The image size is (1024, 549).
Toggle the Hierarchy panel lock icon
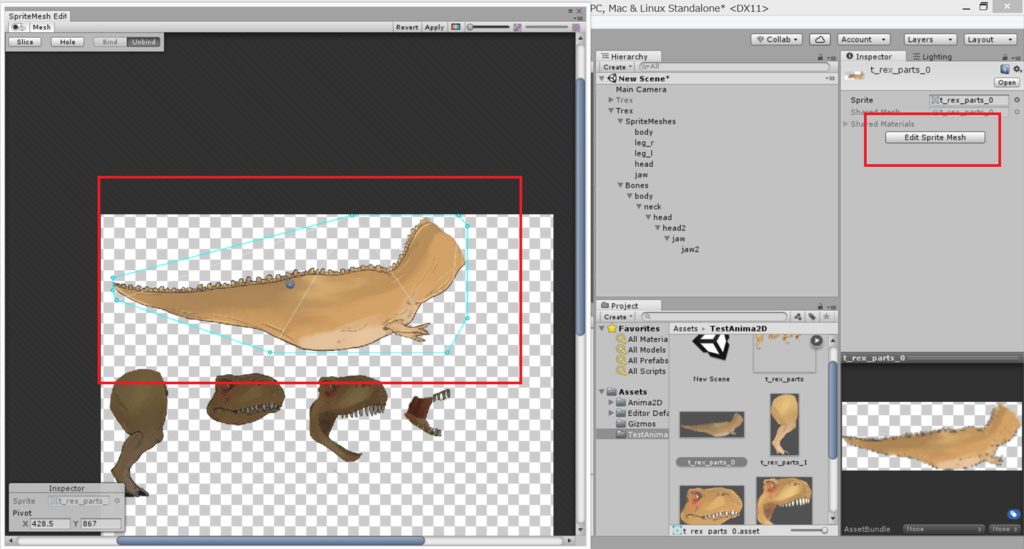click(x=820, y=57)
